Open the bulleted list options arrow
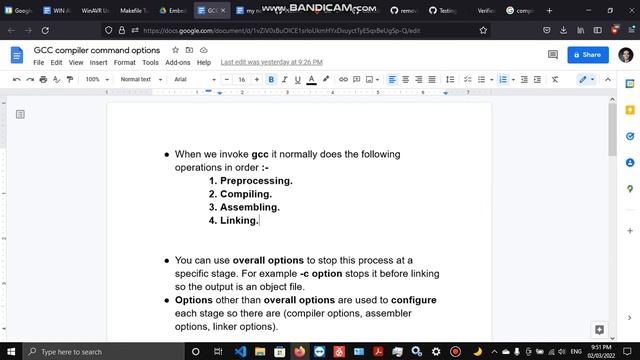The height and width of the screenshot is (360, 640). pos(491,80)
